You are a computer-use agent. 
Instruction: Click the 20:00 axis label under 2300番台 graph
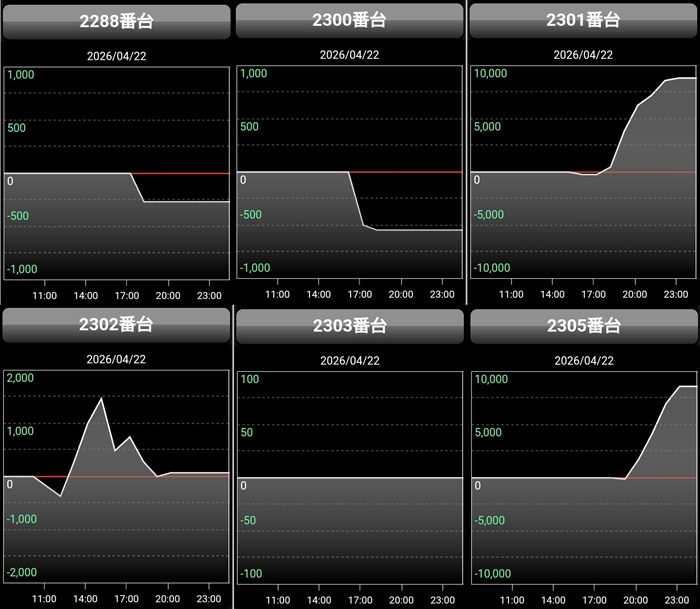[x=400, y=295]
